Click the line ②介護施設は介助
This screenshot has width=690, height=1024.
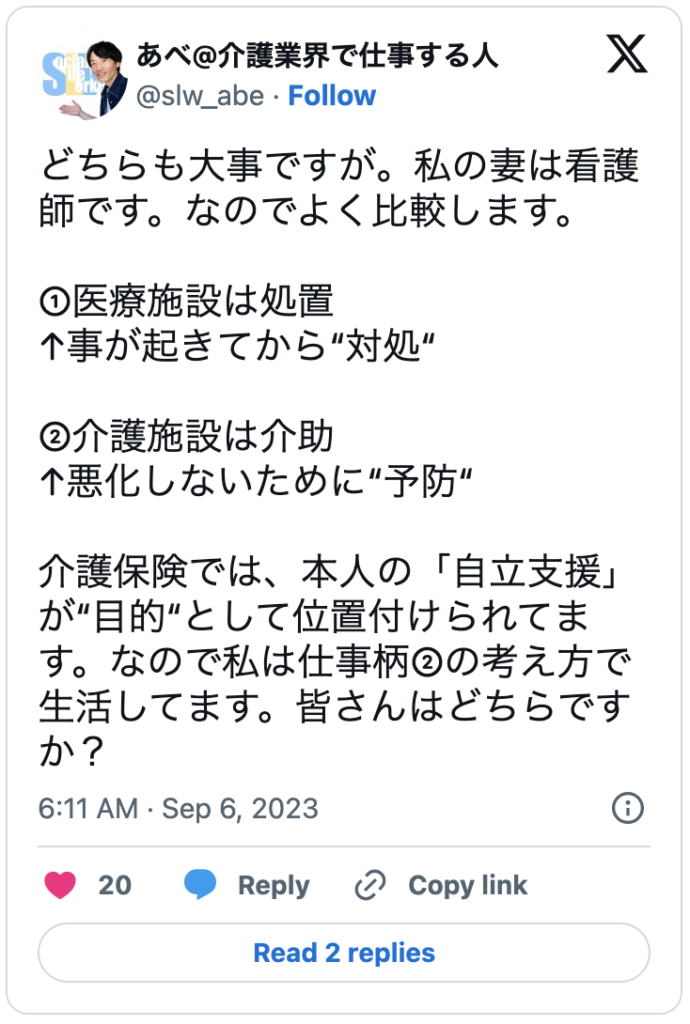186,437
